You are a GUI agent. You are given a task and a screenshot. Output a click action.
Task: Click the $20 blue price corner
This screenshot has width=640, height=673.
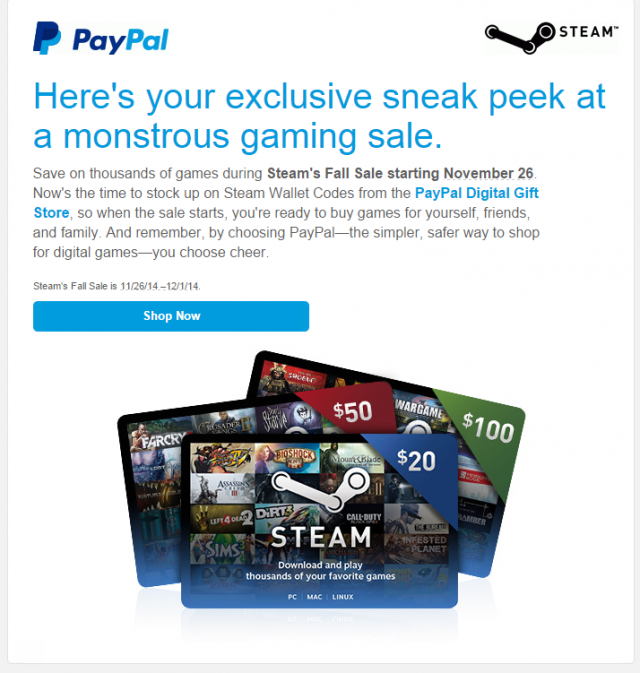416,460
